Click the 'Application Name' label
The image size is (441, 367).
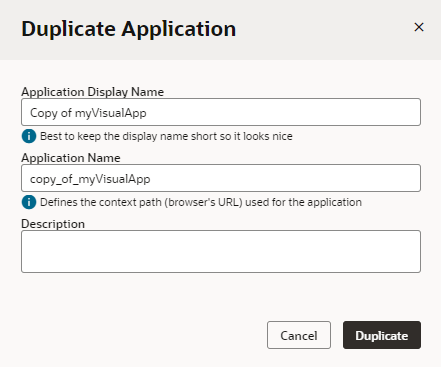coord(71,158)
